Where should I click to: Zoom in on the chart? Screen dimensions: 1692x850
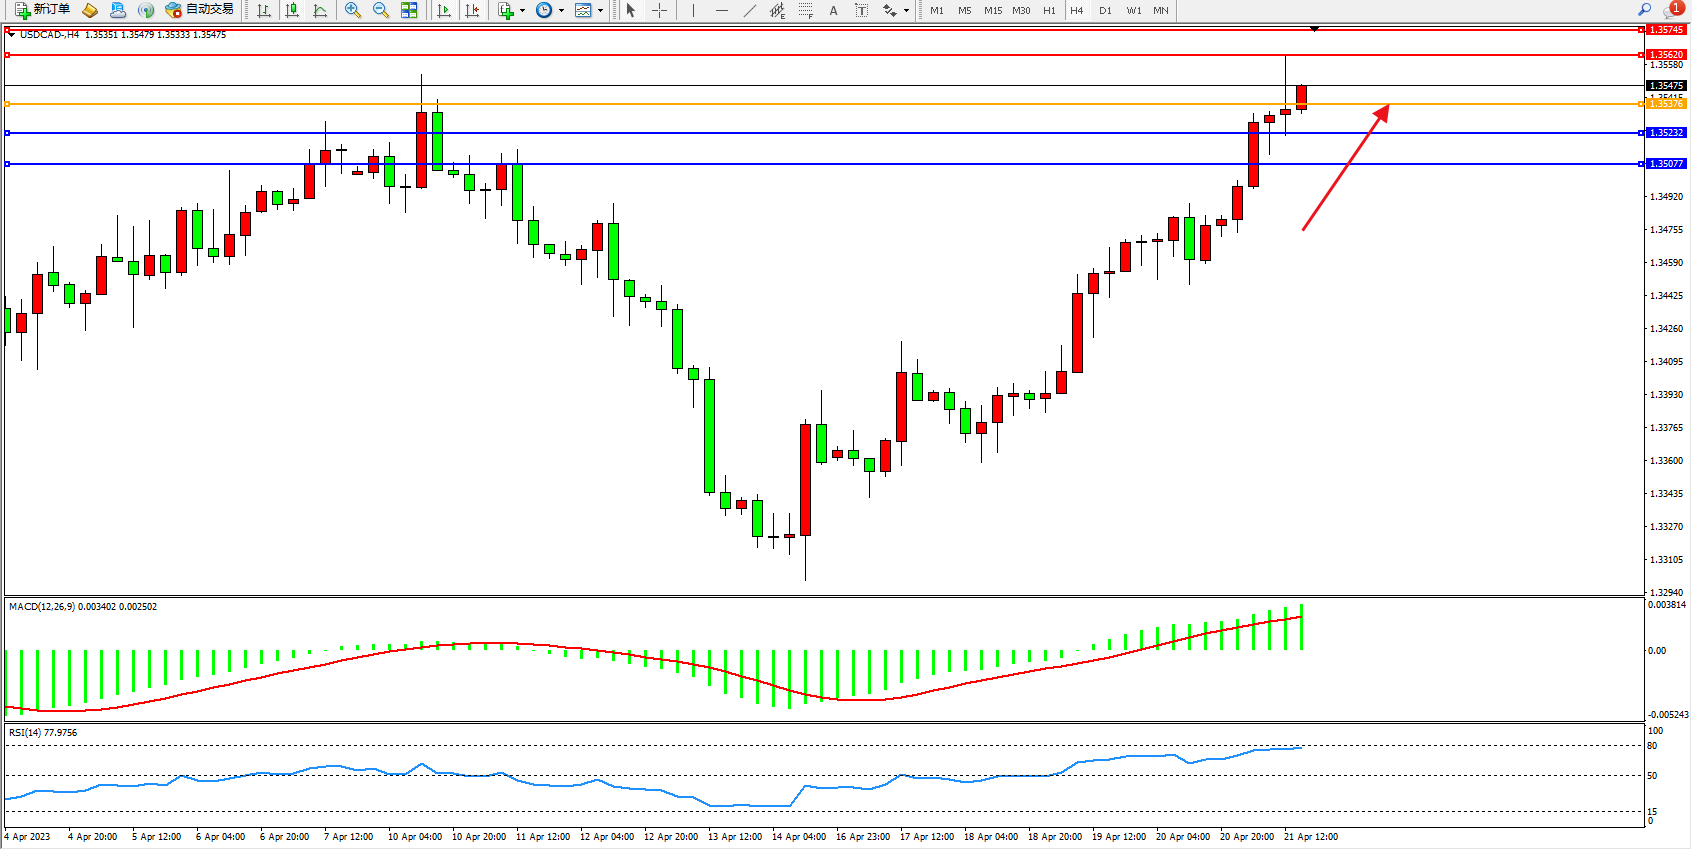click(x=352, y=10)
